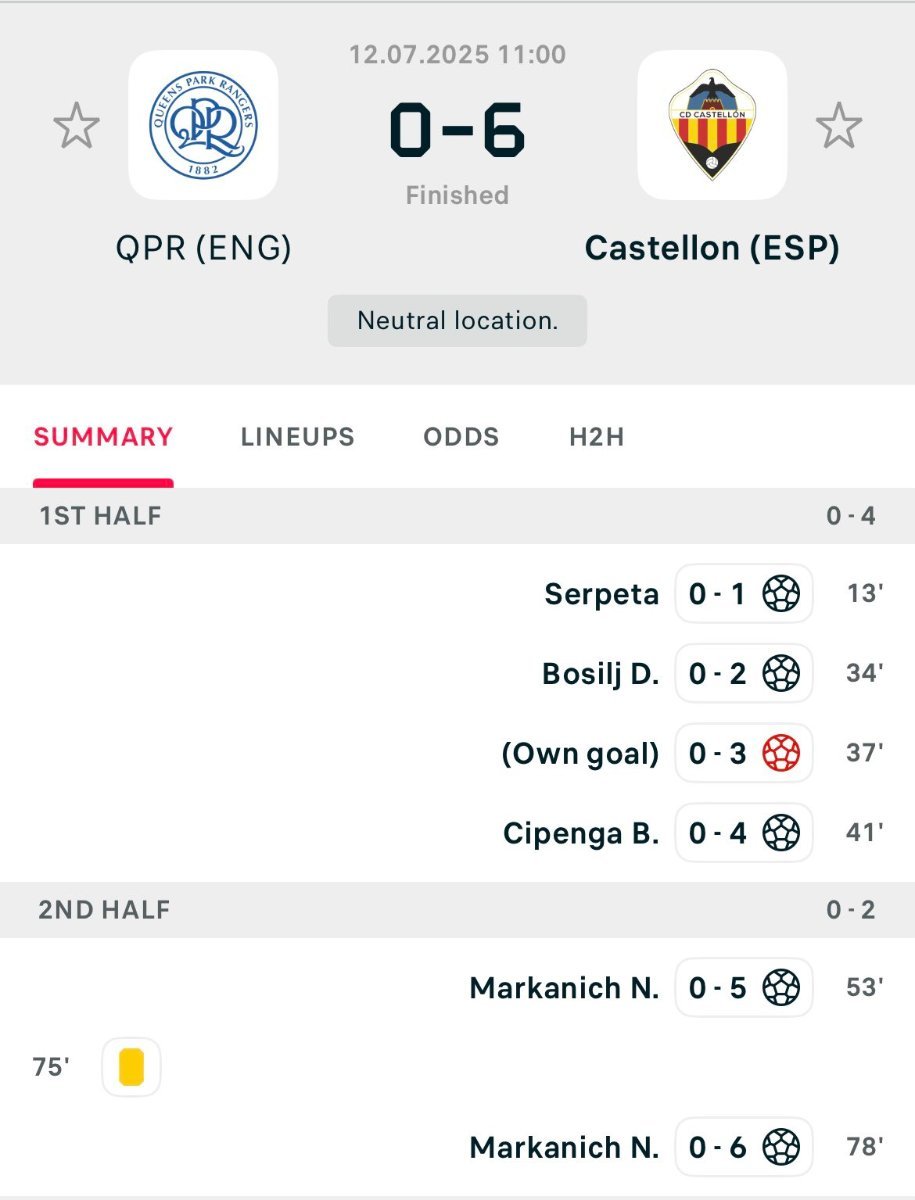The height and width of the screenshot is (1200, 915).
Task: Open the QPR team crest
Action: (x=204, y=125)
